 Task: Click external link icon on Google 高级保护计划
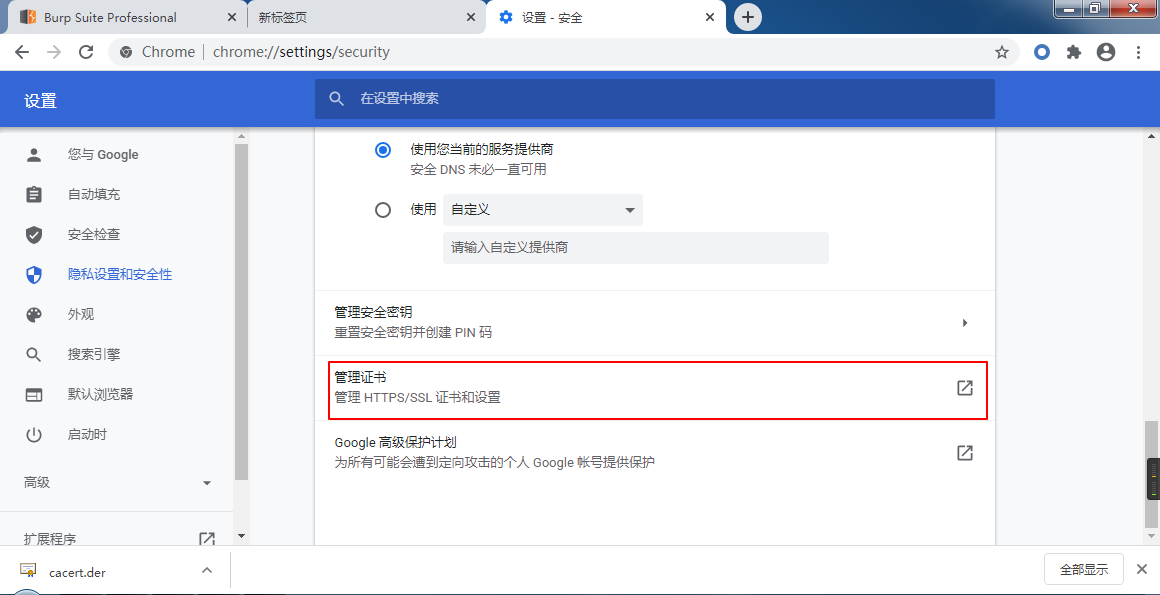coord(965,453)
